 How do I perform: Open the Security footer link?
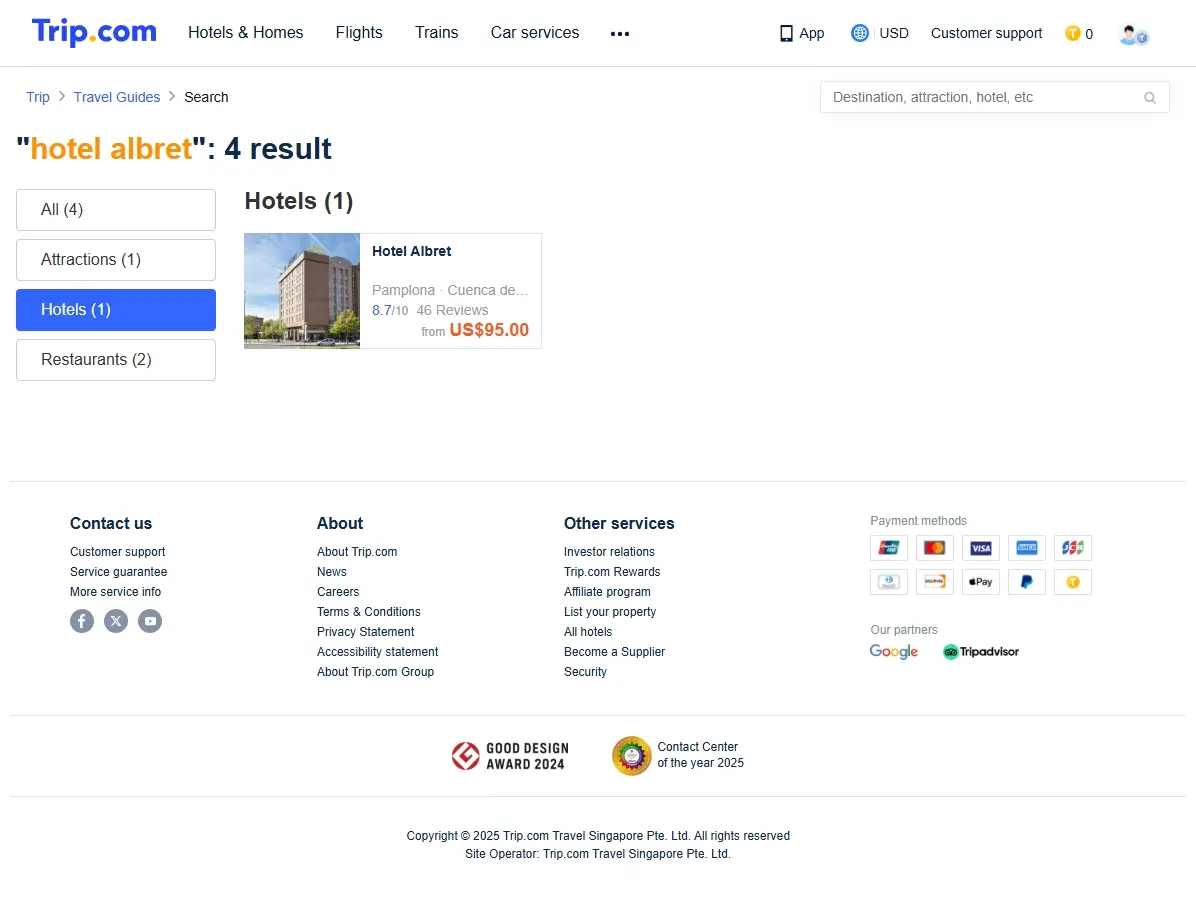(585, 672)
